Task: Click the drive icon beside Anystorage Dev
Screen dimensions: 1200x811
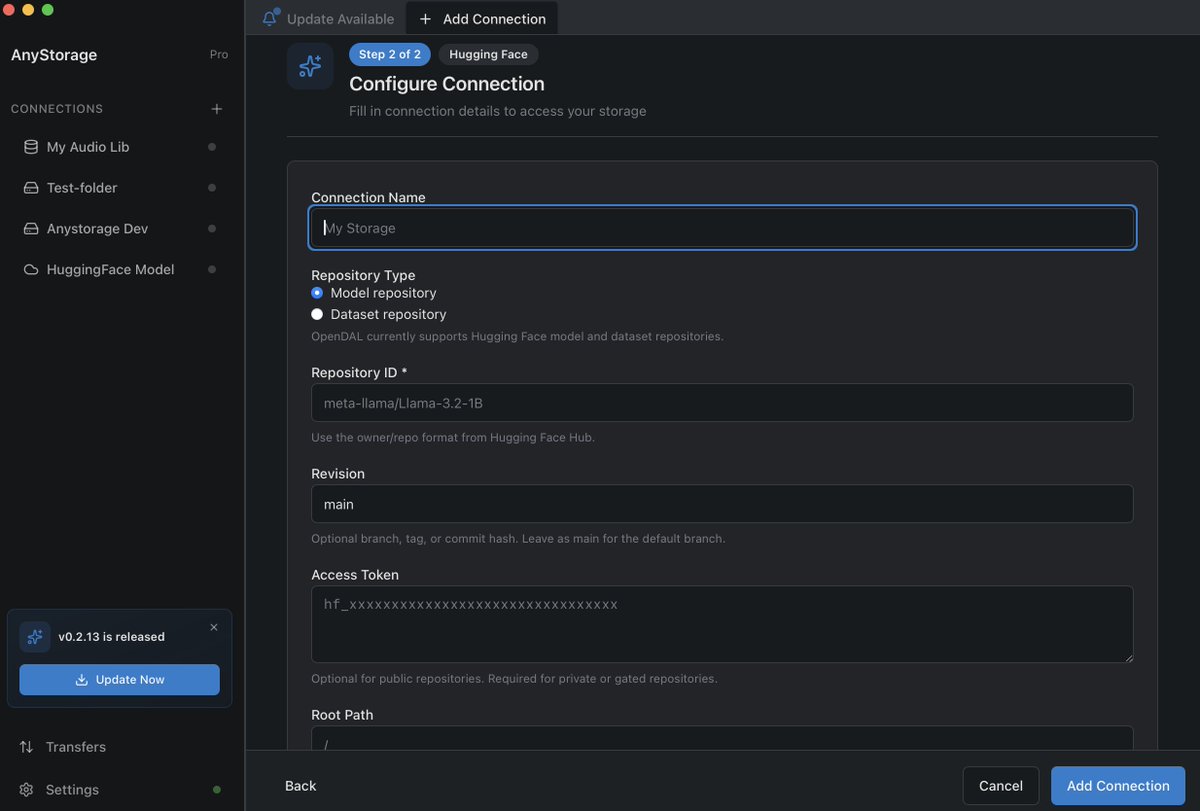Action: point(31,229)
